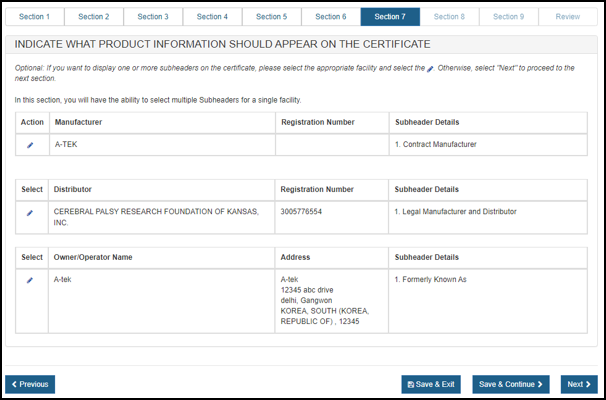Proceed with the Next button
This screenshot has width=606, height=400.
tap(579, 384)
